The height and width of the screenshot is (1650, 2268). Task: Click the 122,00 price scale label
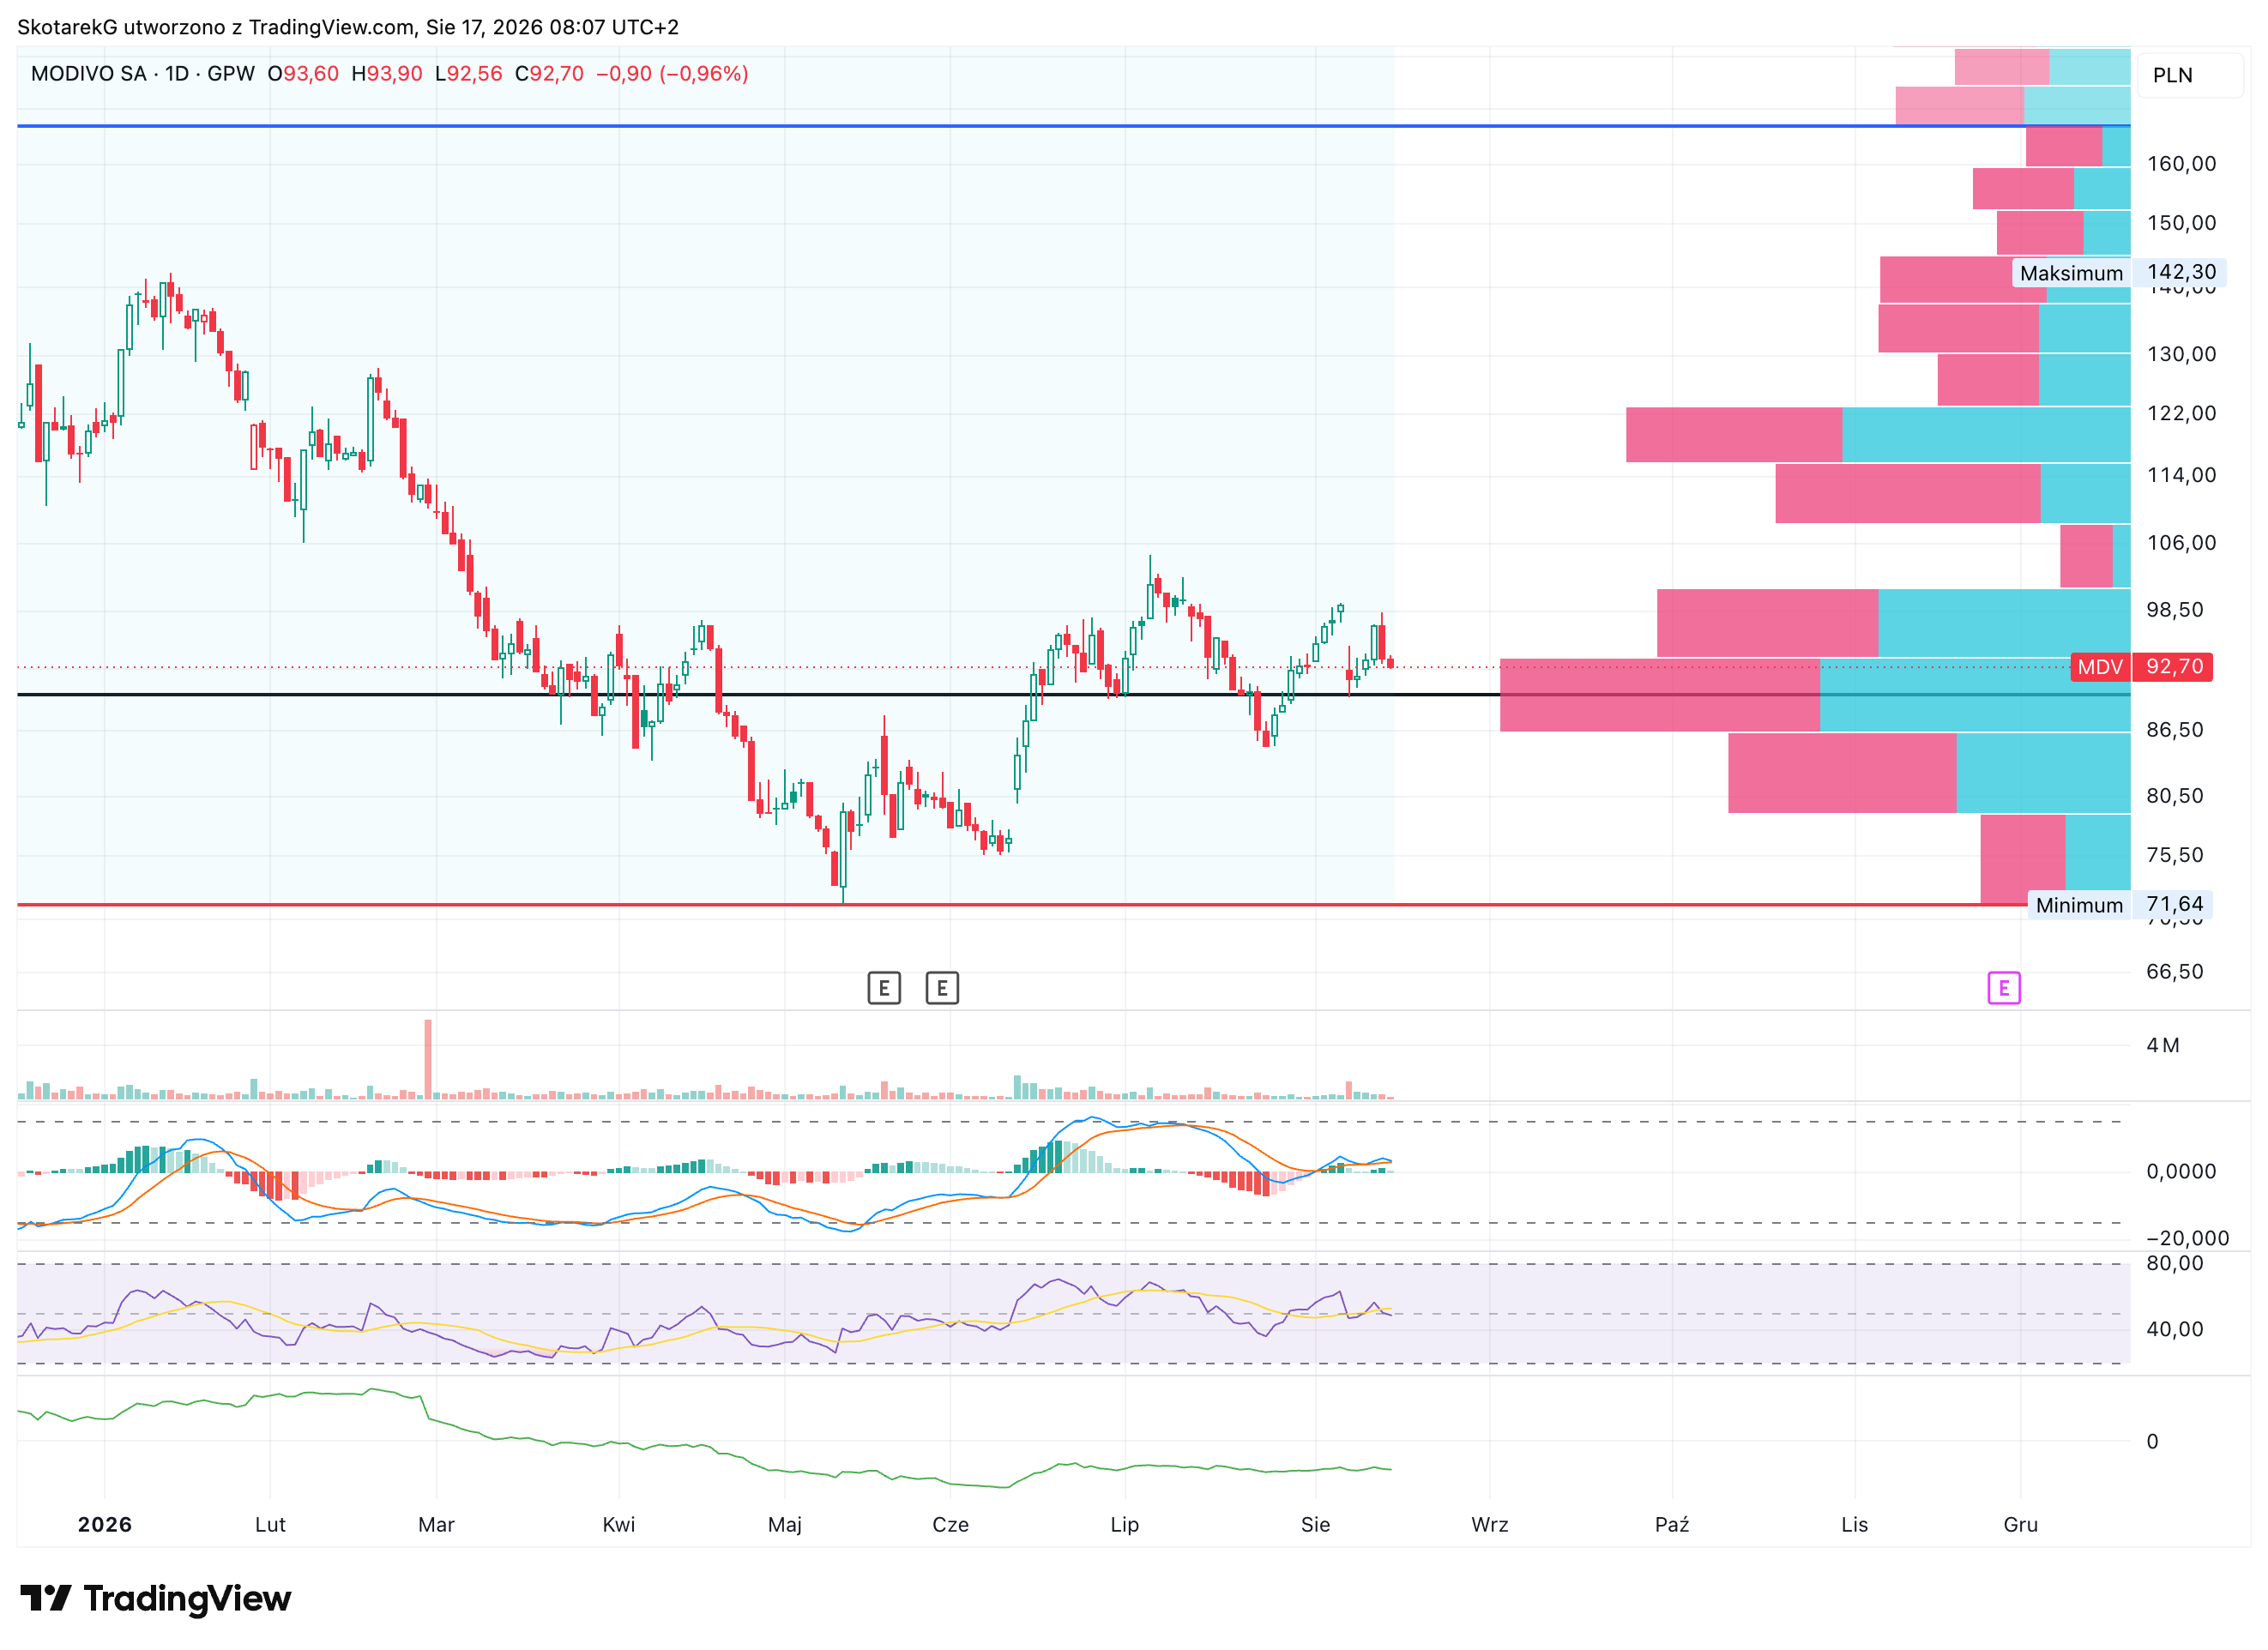(2181, 413)
